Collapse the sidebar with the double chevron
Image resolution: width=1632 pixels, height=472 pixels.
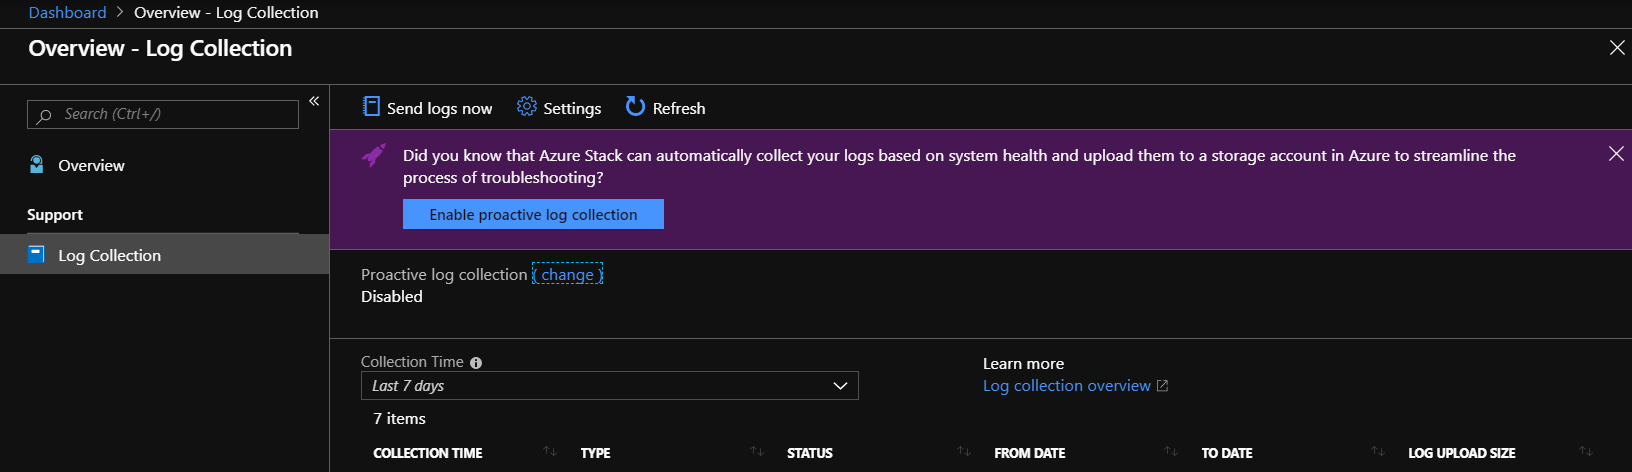[x=314, y=101]
